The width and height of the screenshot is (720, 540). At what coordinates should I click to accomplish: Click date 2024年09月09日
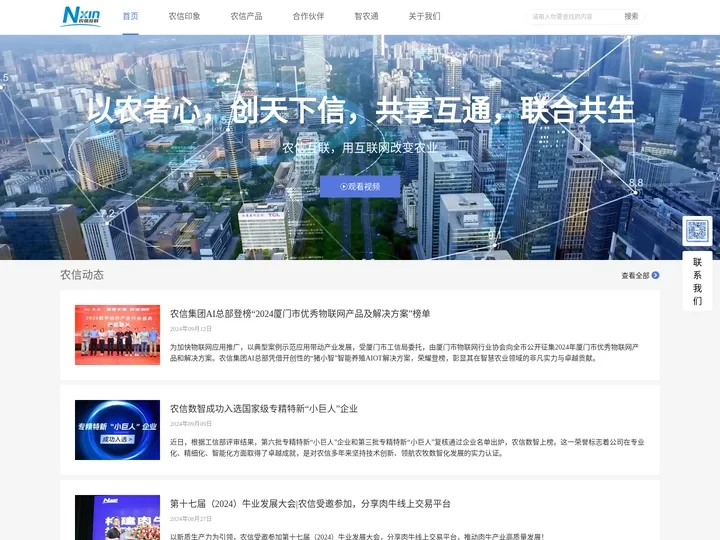tap(191, 424)
